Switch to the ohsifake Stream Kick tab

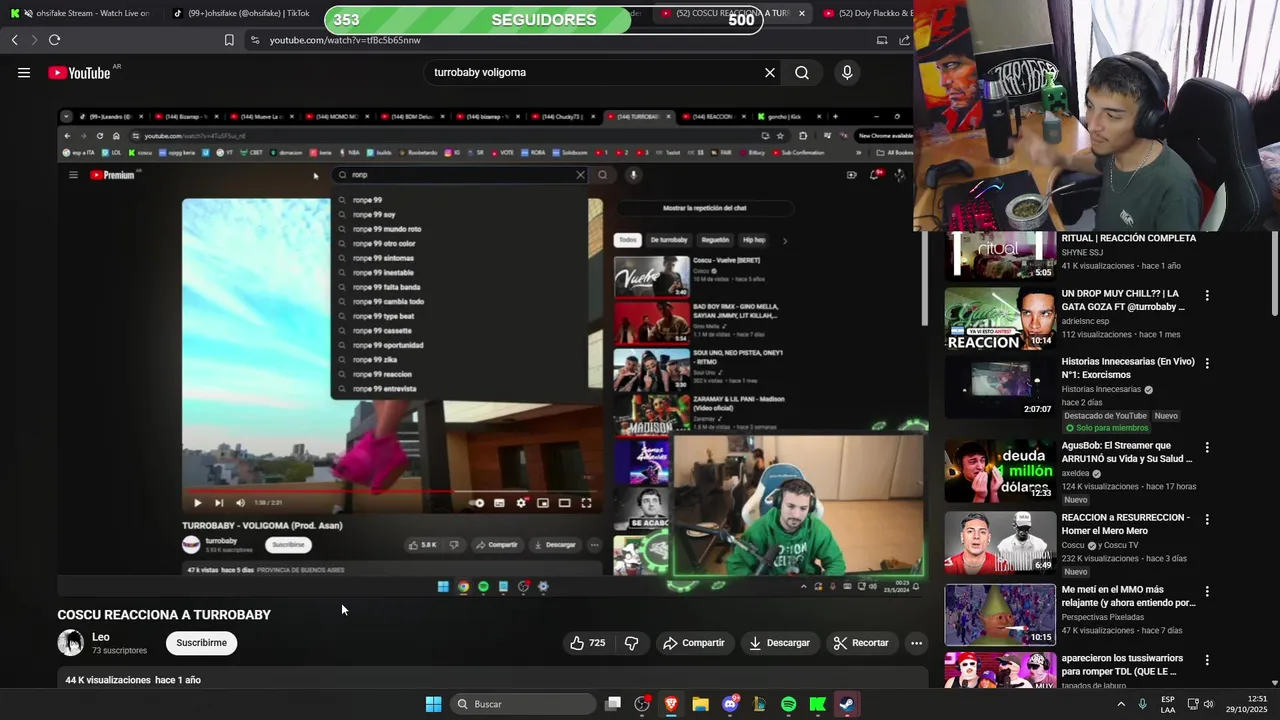pos(80,13)
